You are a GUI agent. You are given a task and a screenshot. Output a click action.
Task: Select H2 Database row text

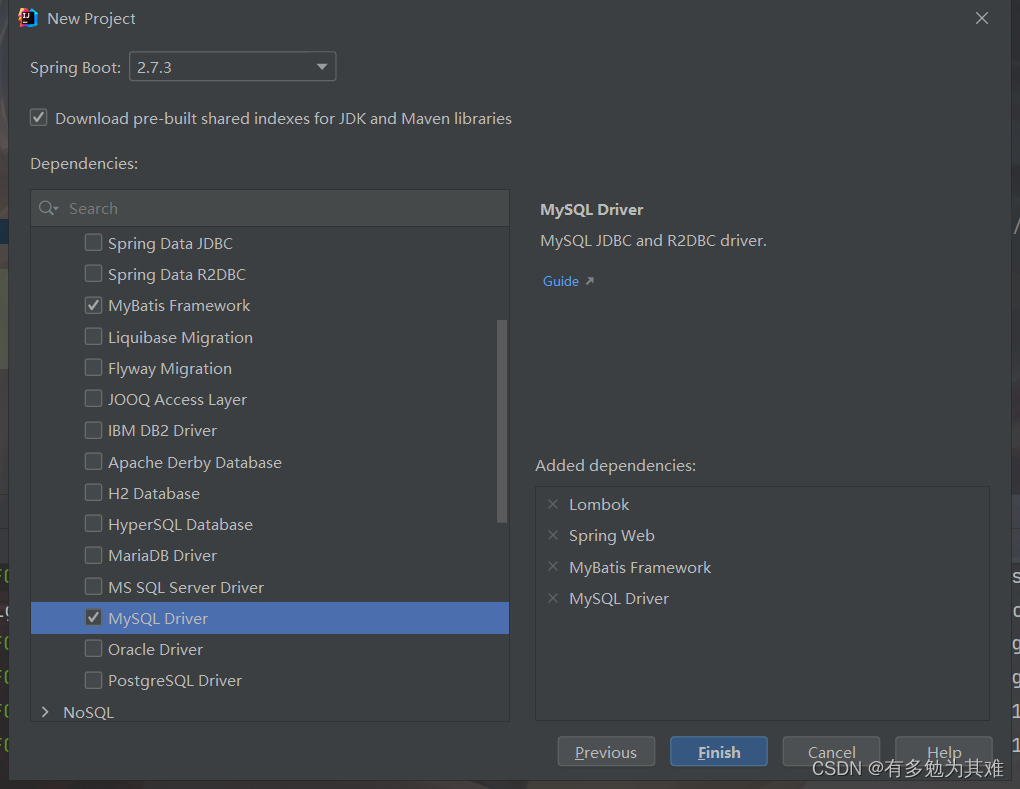[x=154, y=493]
